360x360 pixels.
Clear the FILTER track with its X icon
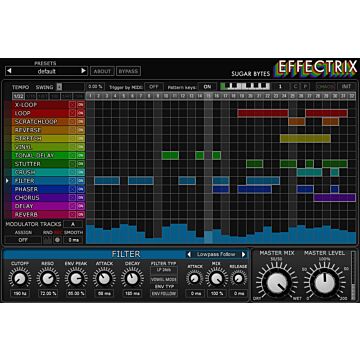[x=72, y=181]
